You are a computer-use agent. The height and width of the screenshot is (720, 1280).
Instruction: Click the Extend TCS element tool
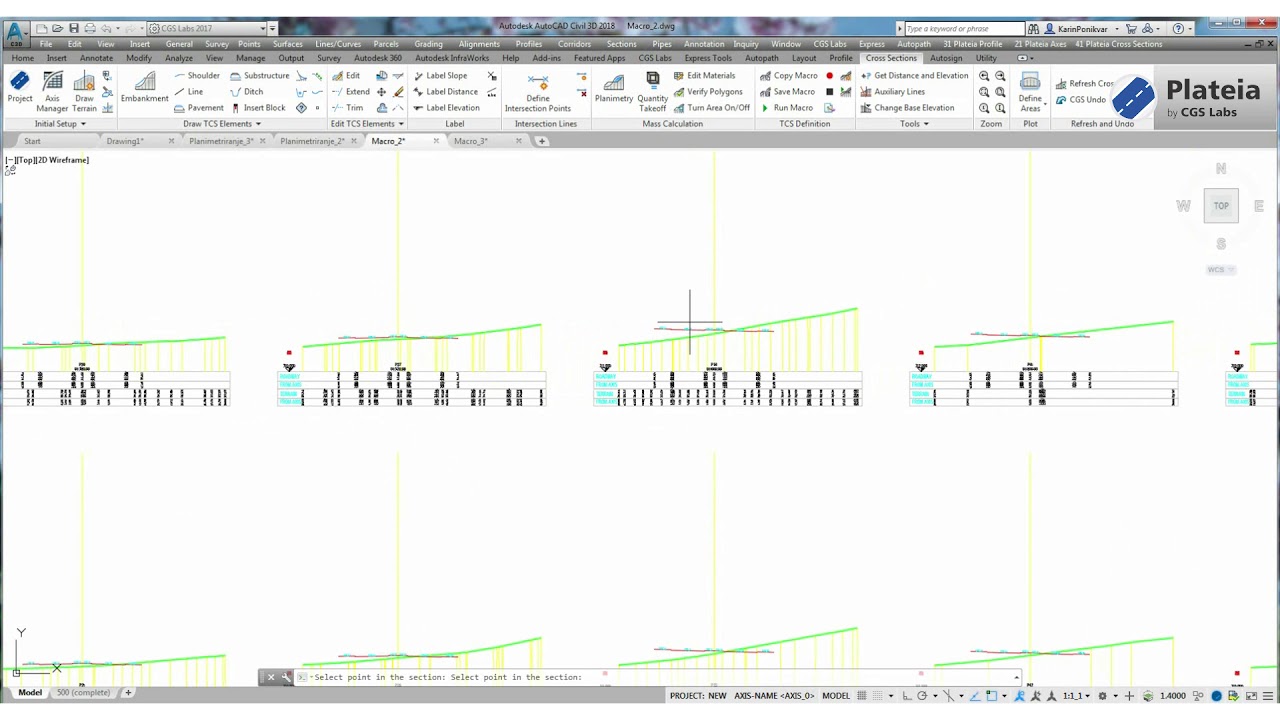click(x=350, y=92)
